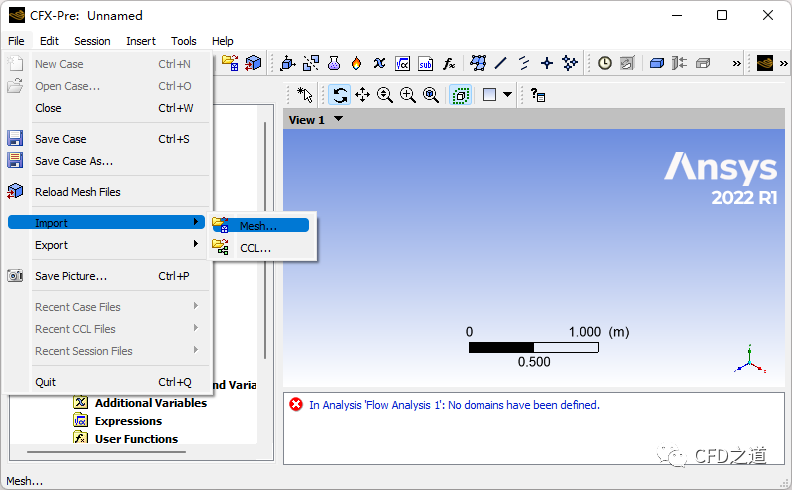This screenshot has height=490, width=792.
Task: Click the viewport layout square icon
Action: (x=489, y=94)
